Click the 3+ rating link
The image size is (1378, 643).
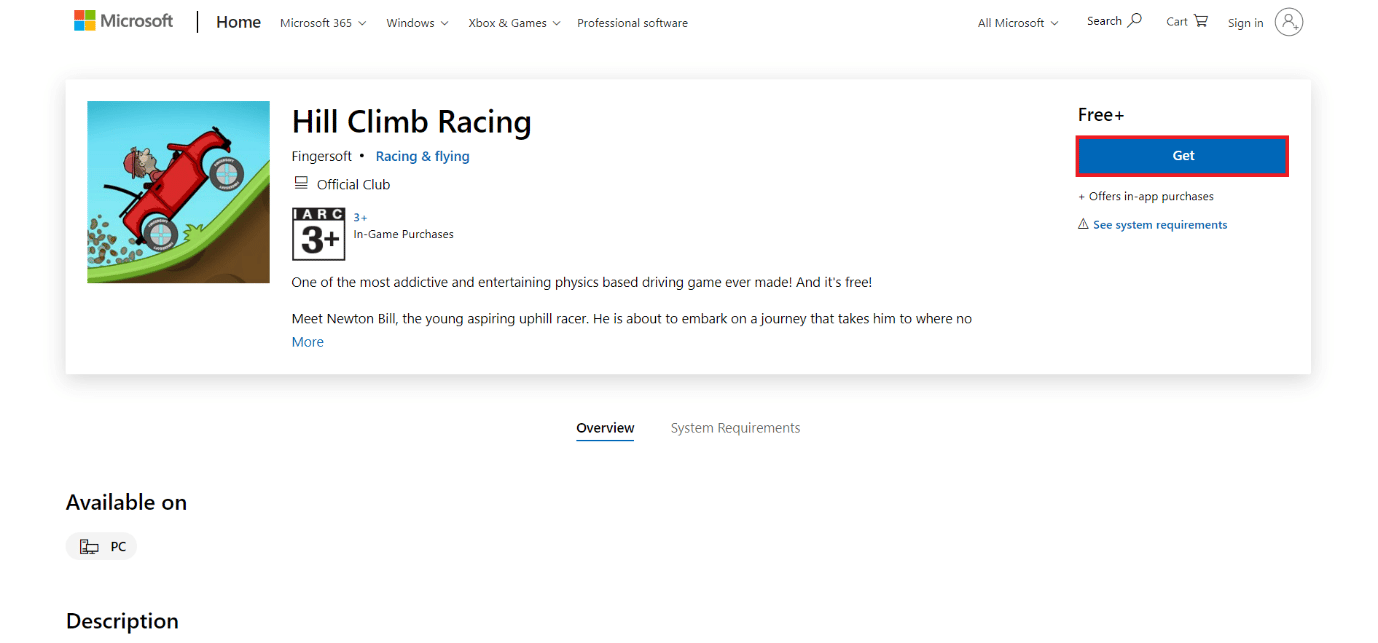360,217
